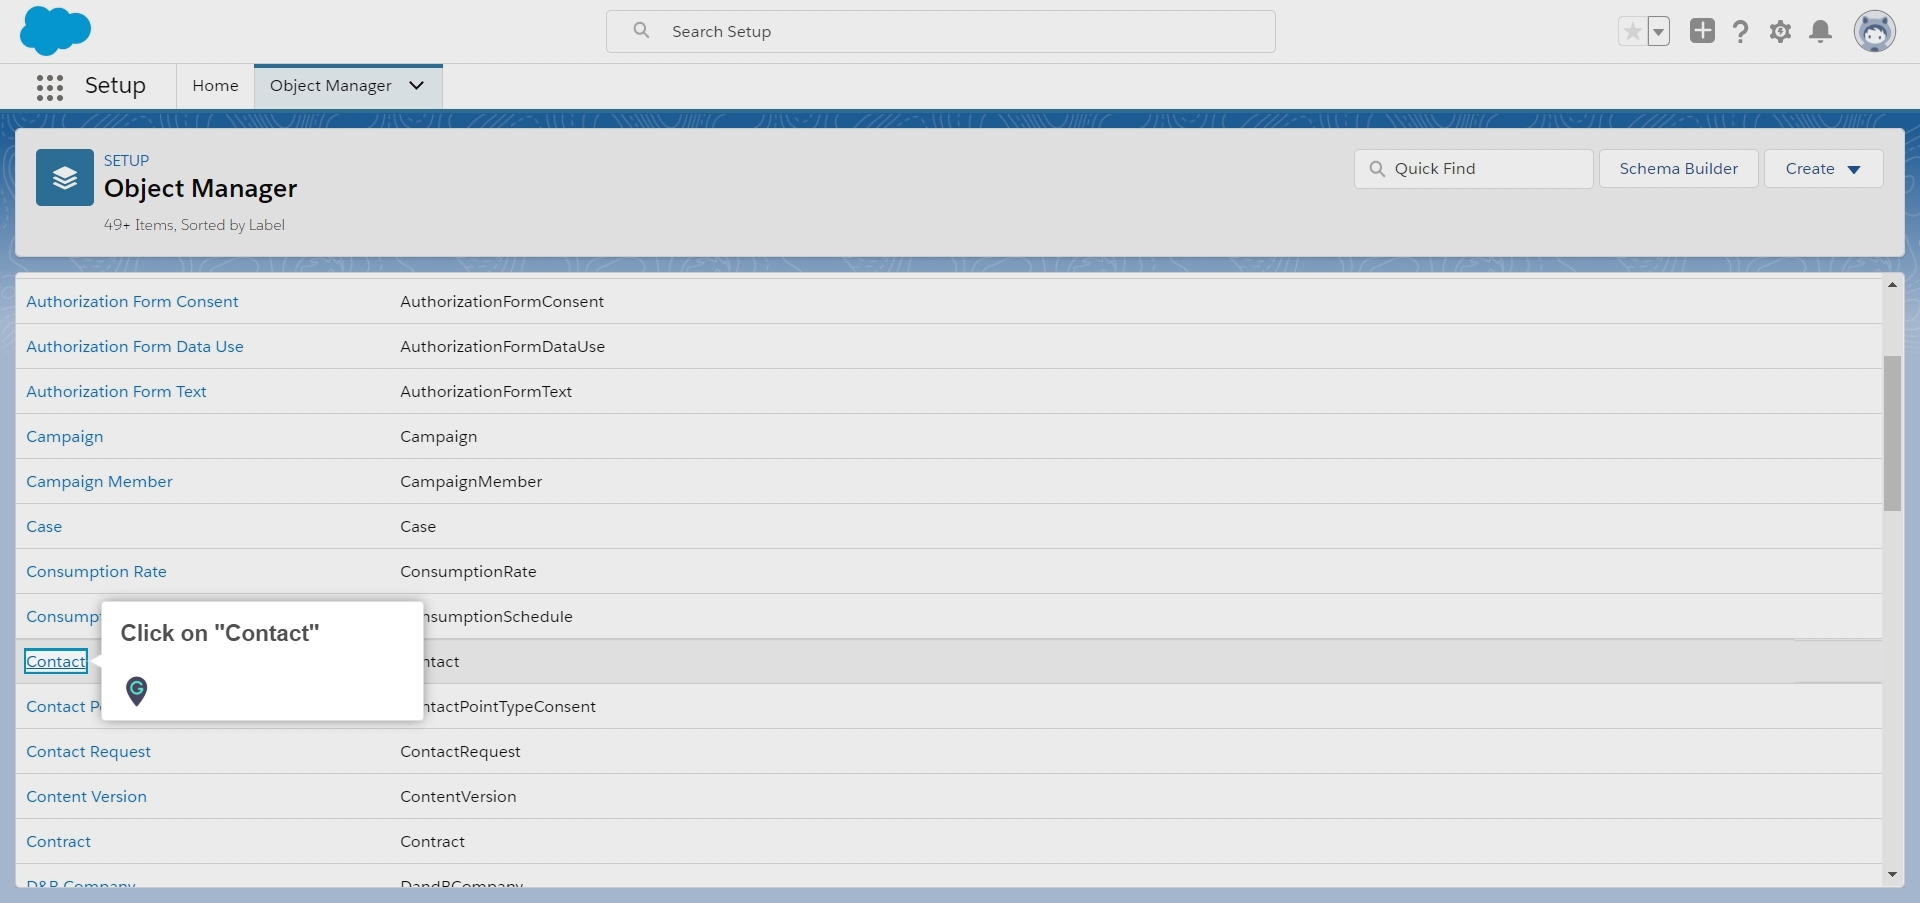This screenshot has width=1920, height=903.
Task: Open the user profile avatar
Action: (x=1874, y=32)
